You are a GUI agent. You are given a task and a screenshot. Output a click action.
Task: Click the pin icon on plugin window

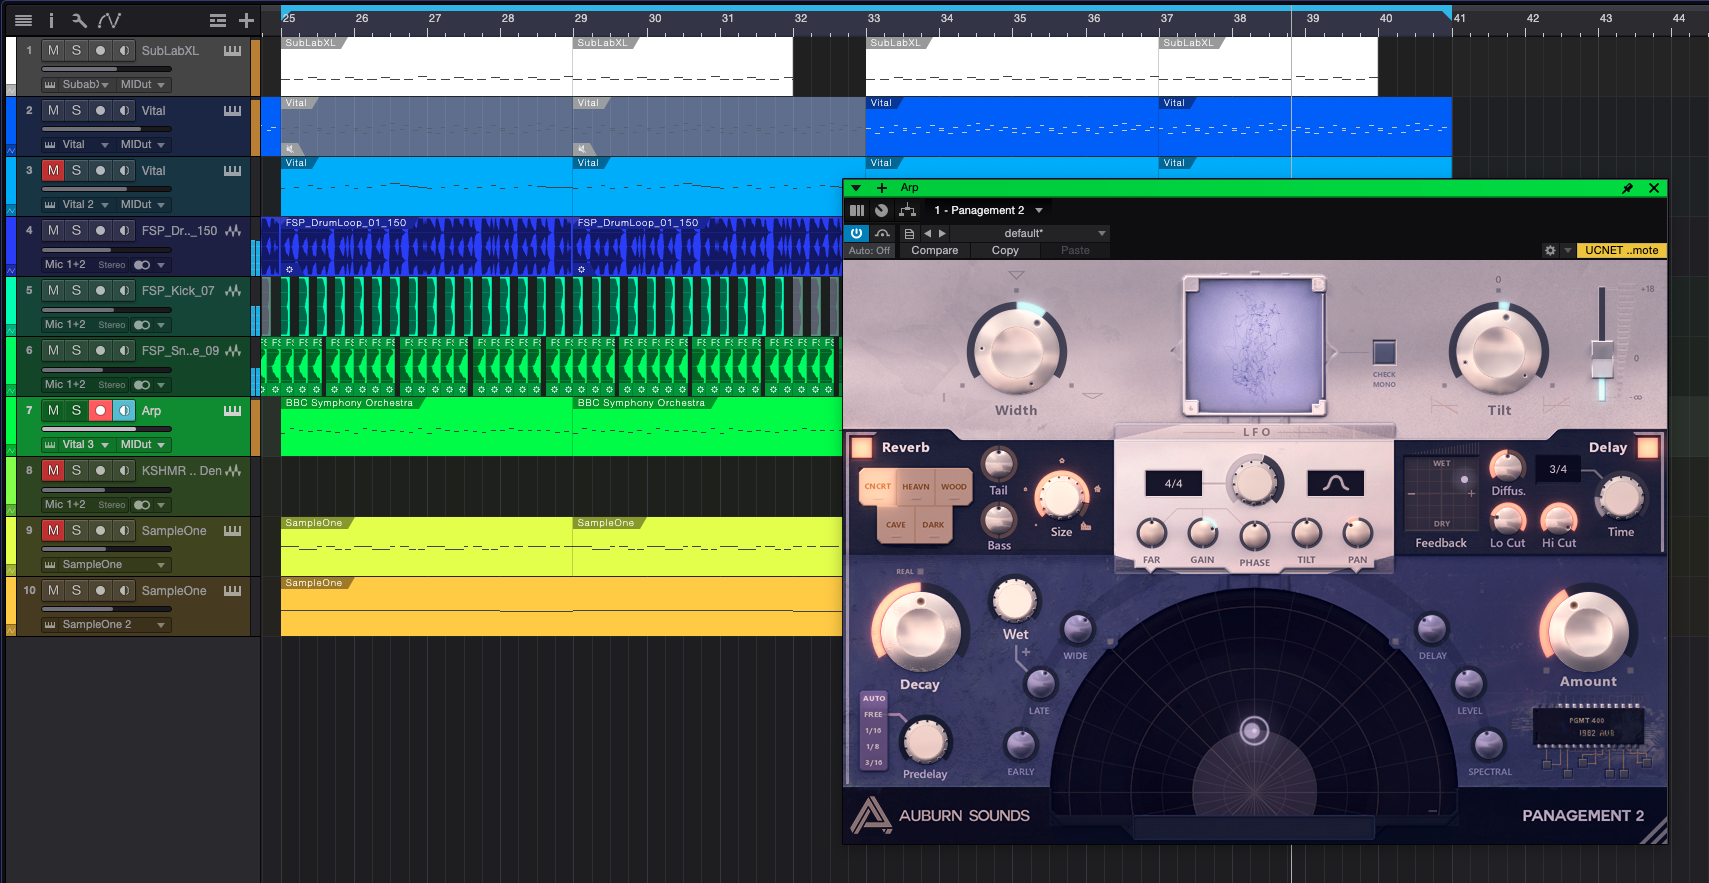coord(1627,188)
